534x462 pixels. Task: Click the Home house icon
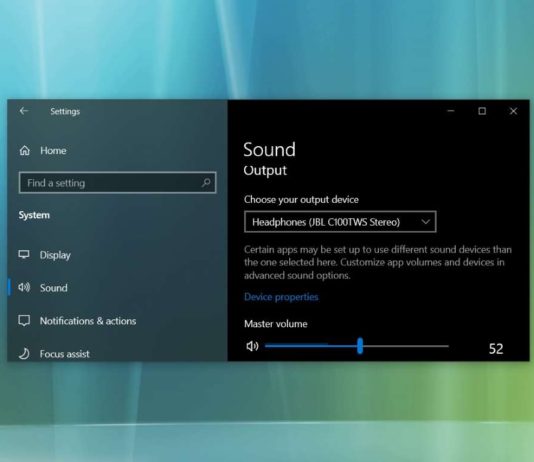25,150
